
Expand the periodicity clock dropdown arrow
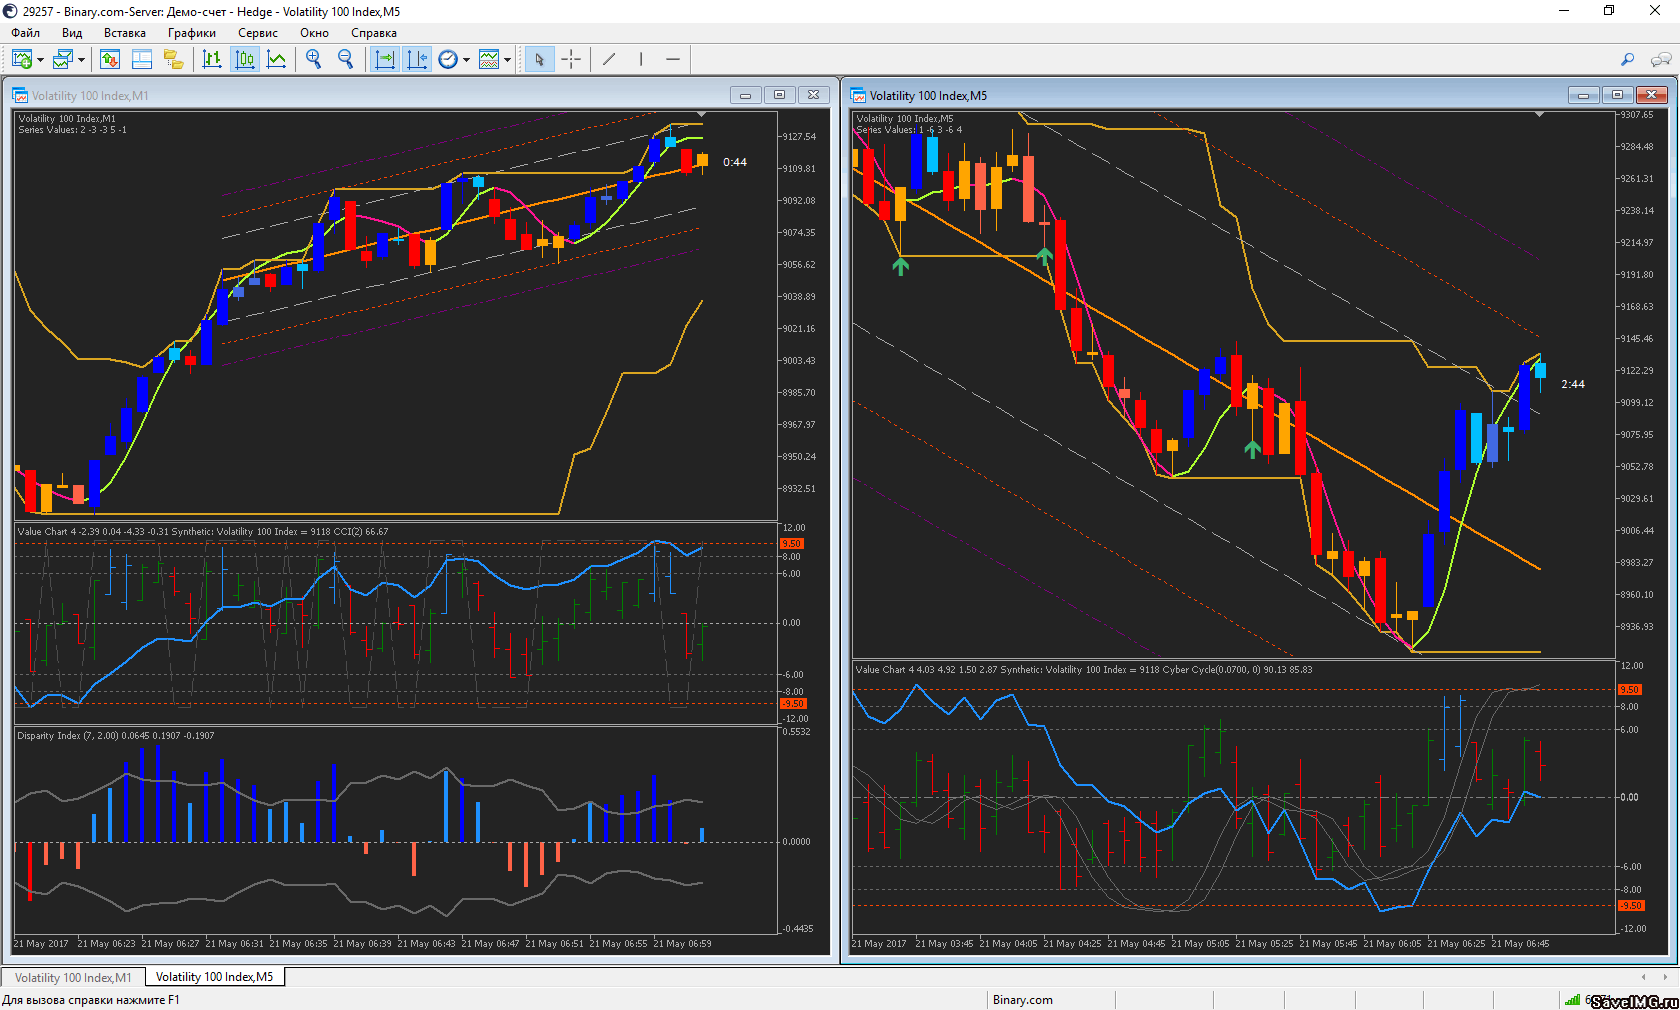466,60
